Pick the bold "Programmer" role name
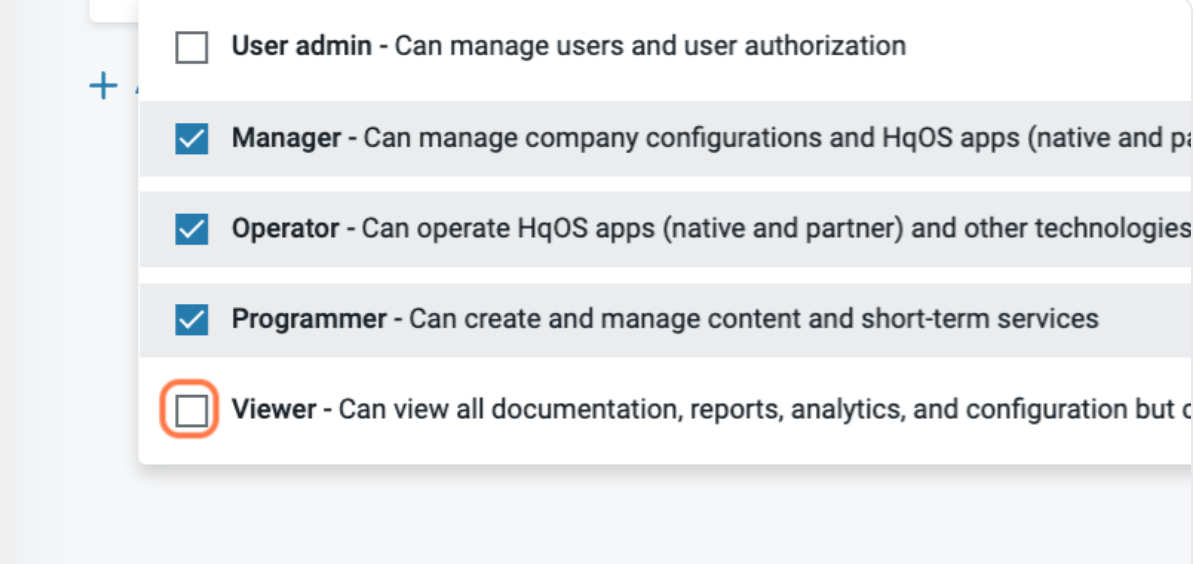This screenshot has height=564, width=1194. pyautogui.click(x=309, y=319)
